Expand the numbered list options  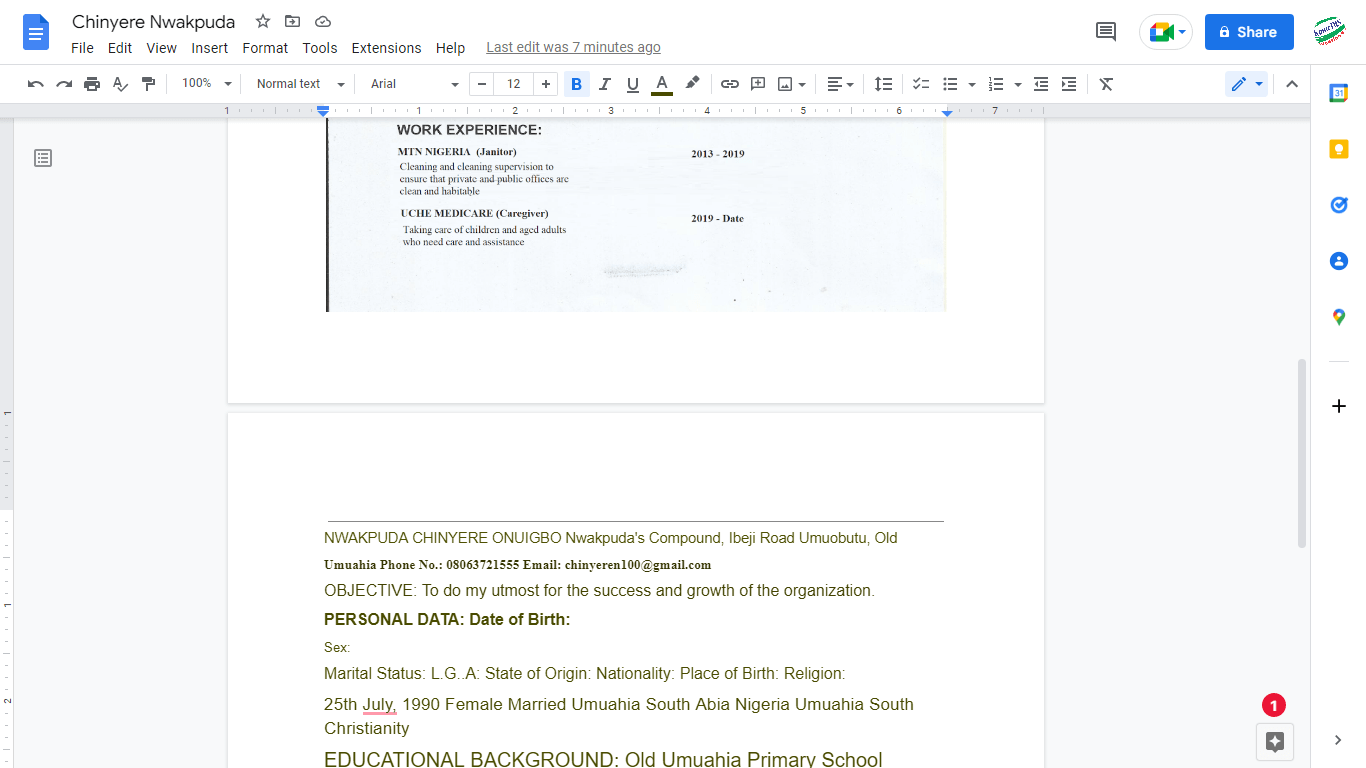click(x=1017, y=84)
